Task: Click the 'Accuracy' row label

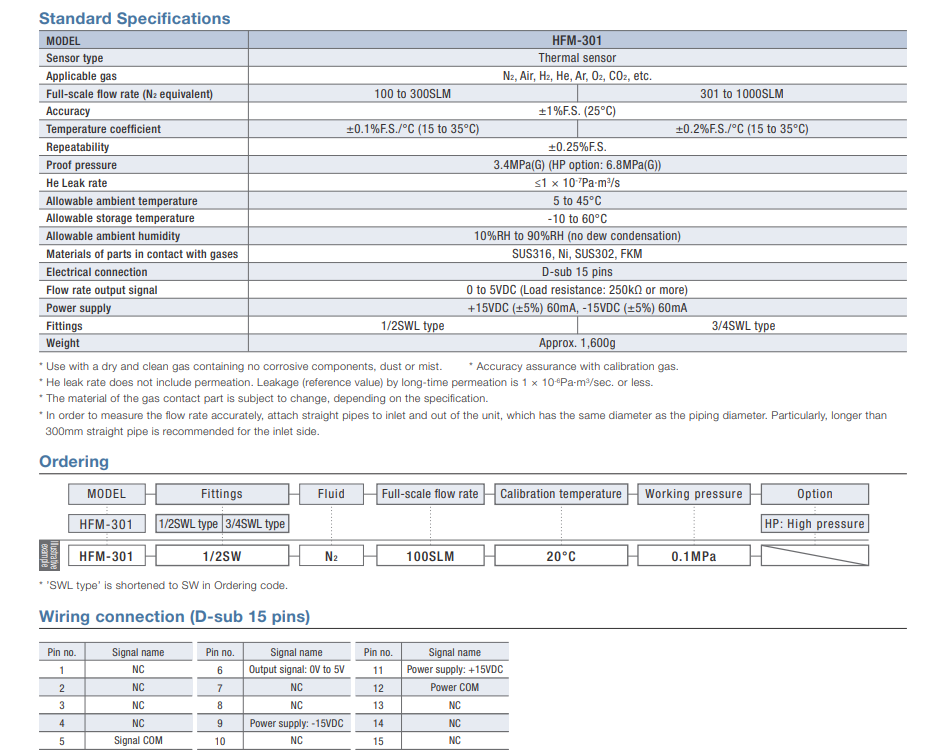Action: click(x=68, y=111)
